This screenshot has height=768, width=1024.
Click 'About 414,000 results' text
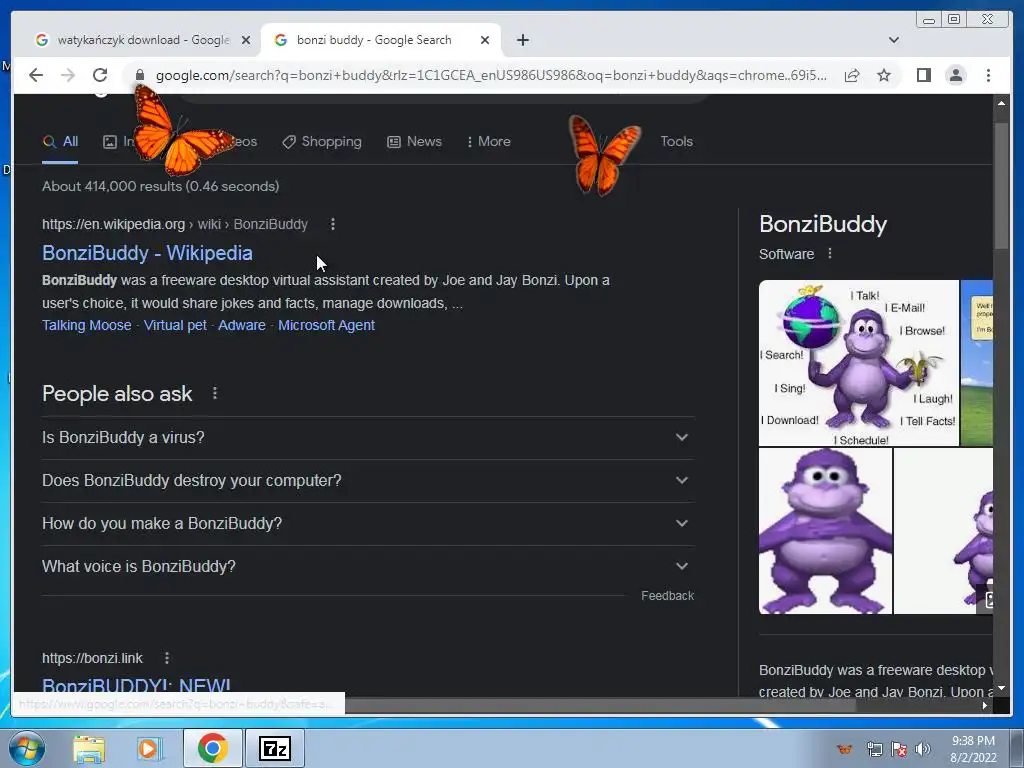point(161,186)
